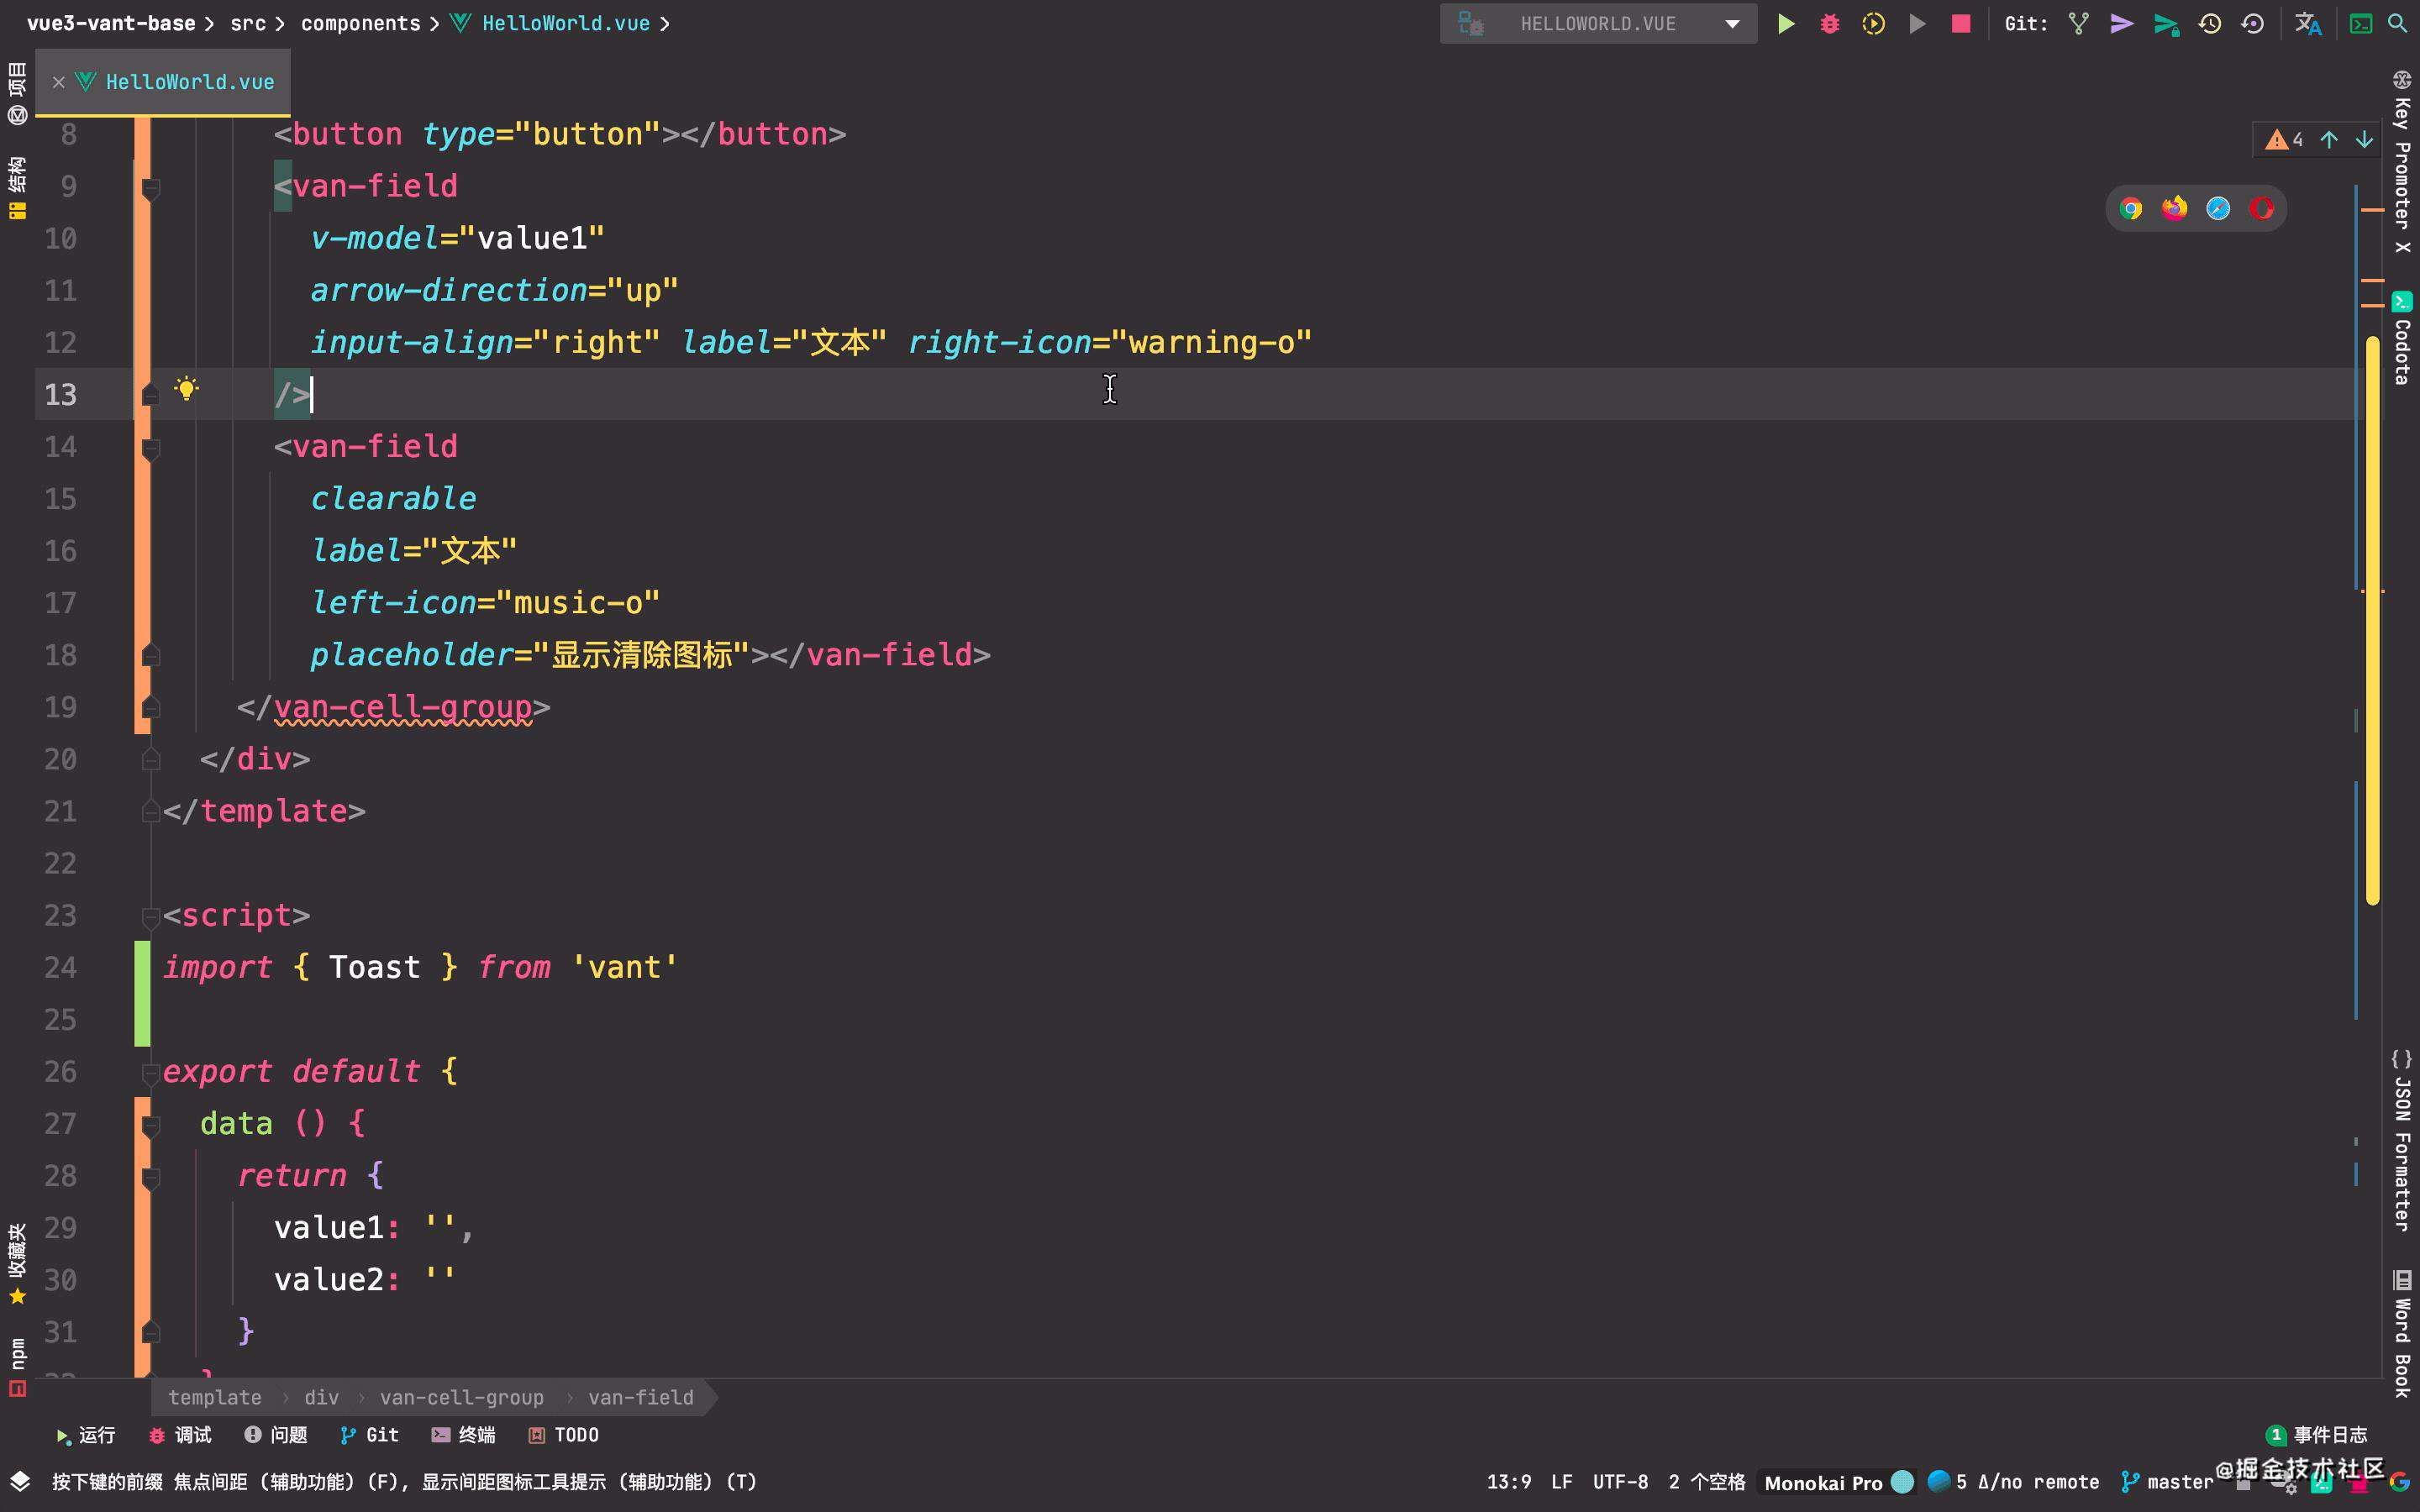Click components in navigation breadcrumb
Screen dimensions: 2420x1512
[x=360, y=23]
